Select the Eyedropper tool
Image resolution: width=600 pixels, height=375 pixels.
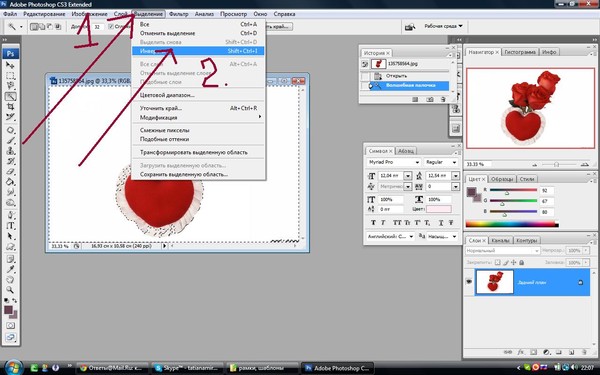click(x=10, y=269)
